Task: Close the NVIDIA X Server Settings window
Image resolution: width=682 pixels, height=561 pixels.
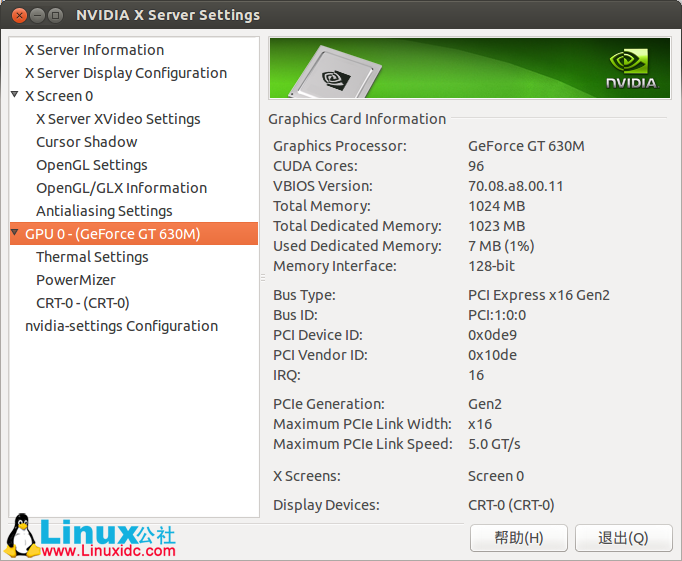Action: 17,15
